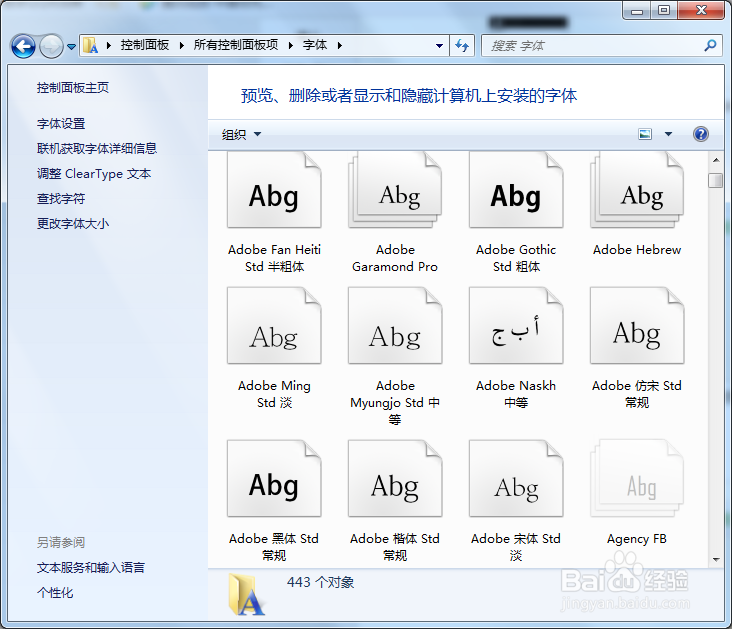Open 更改字体大小 in the sidebar
Image resolution: width=732 pixels, height=629 pixels.
click(73, 224)
